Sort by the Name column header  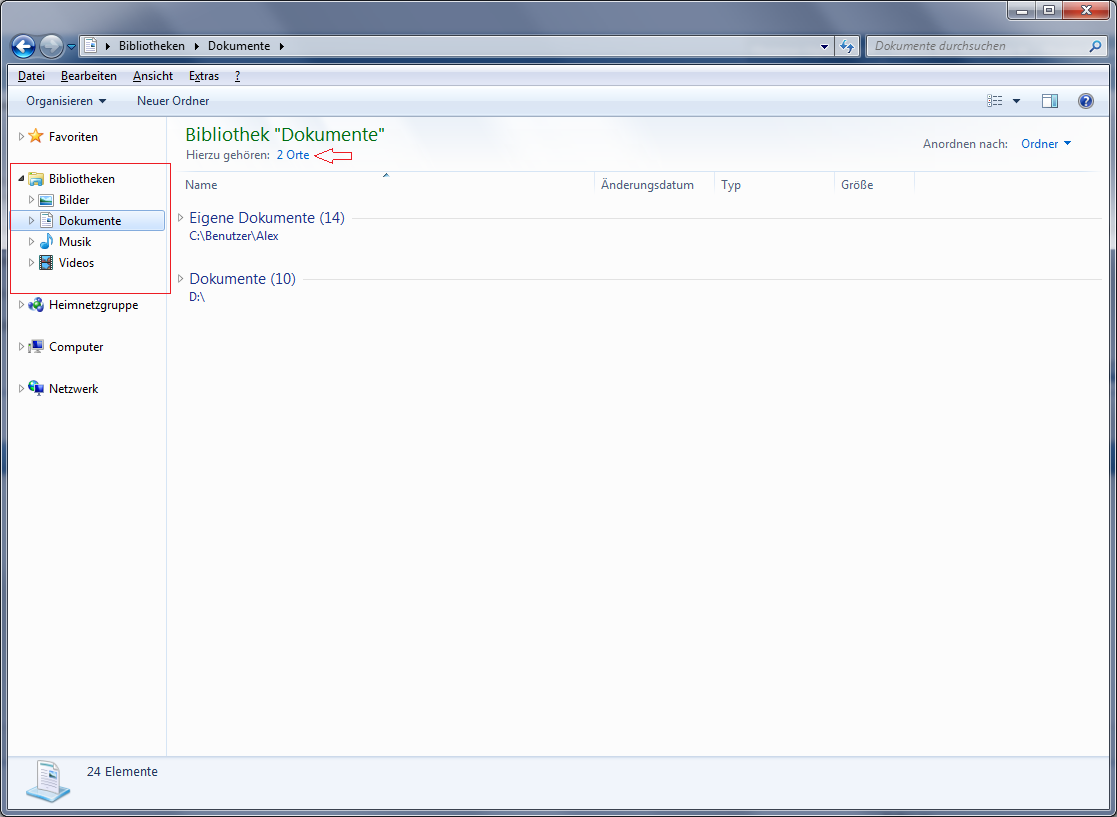tap(388, 184)
